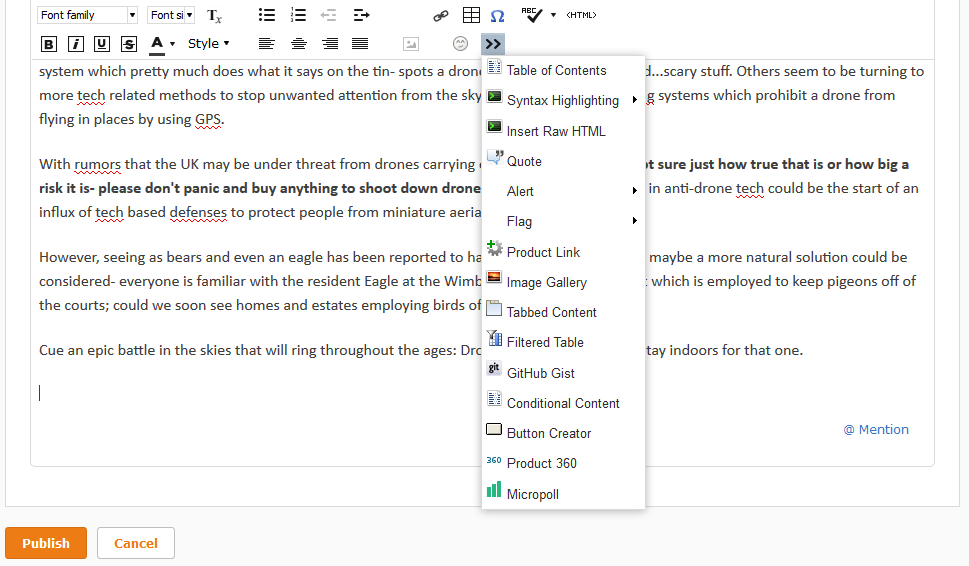Open the Font family dropdown
The height and width of the screenshot is (566, 969).
point(88,15)
